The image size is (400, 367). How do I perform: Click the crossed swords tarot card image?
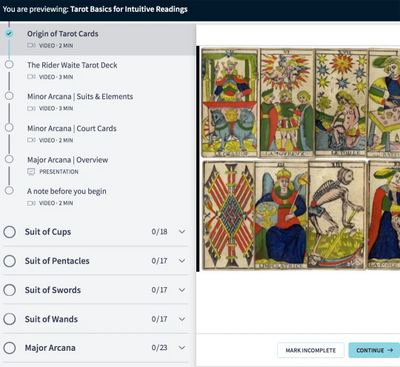click(x=229, y=215)
